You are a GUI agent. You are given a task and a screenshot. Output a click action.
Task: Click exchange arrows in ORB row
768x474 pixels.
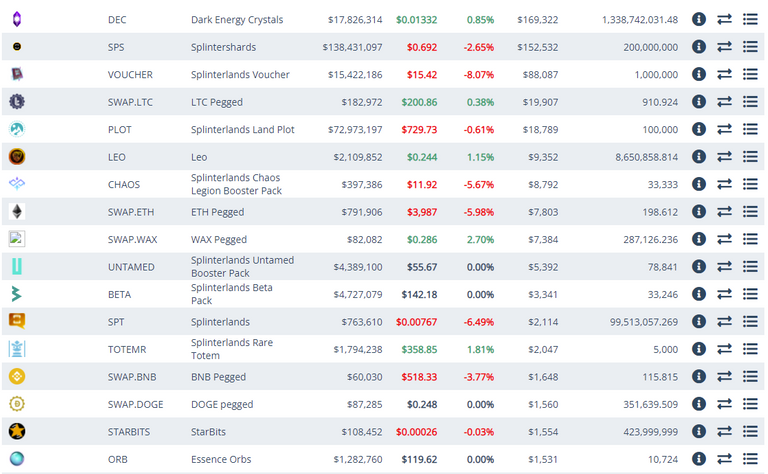pyautogui.click(x=724, y=459)
